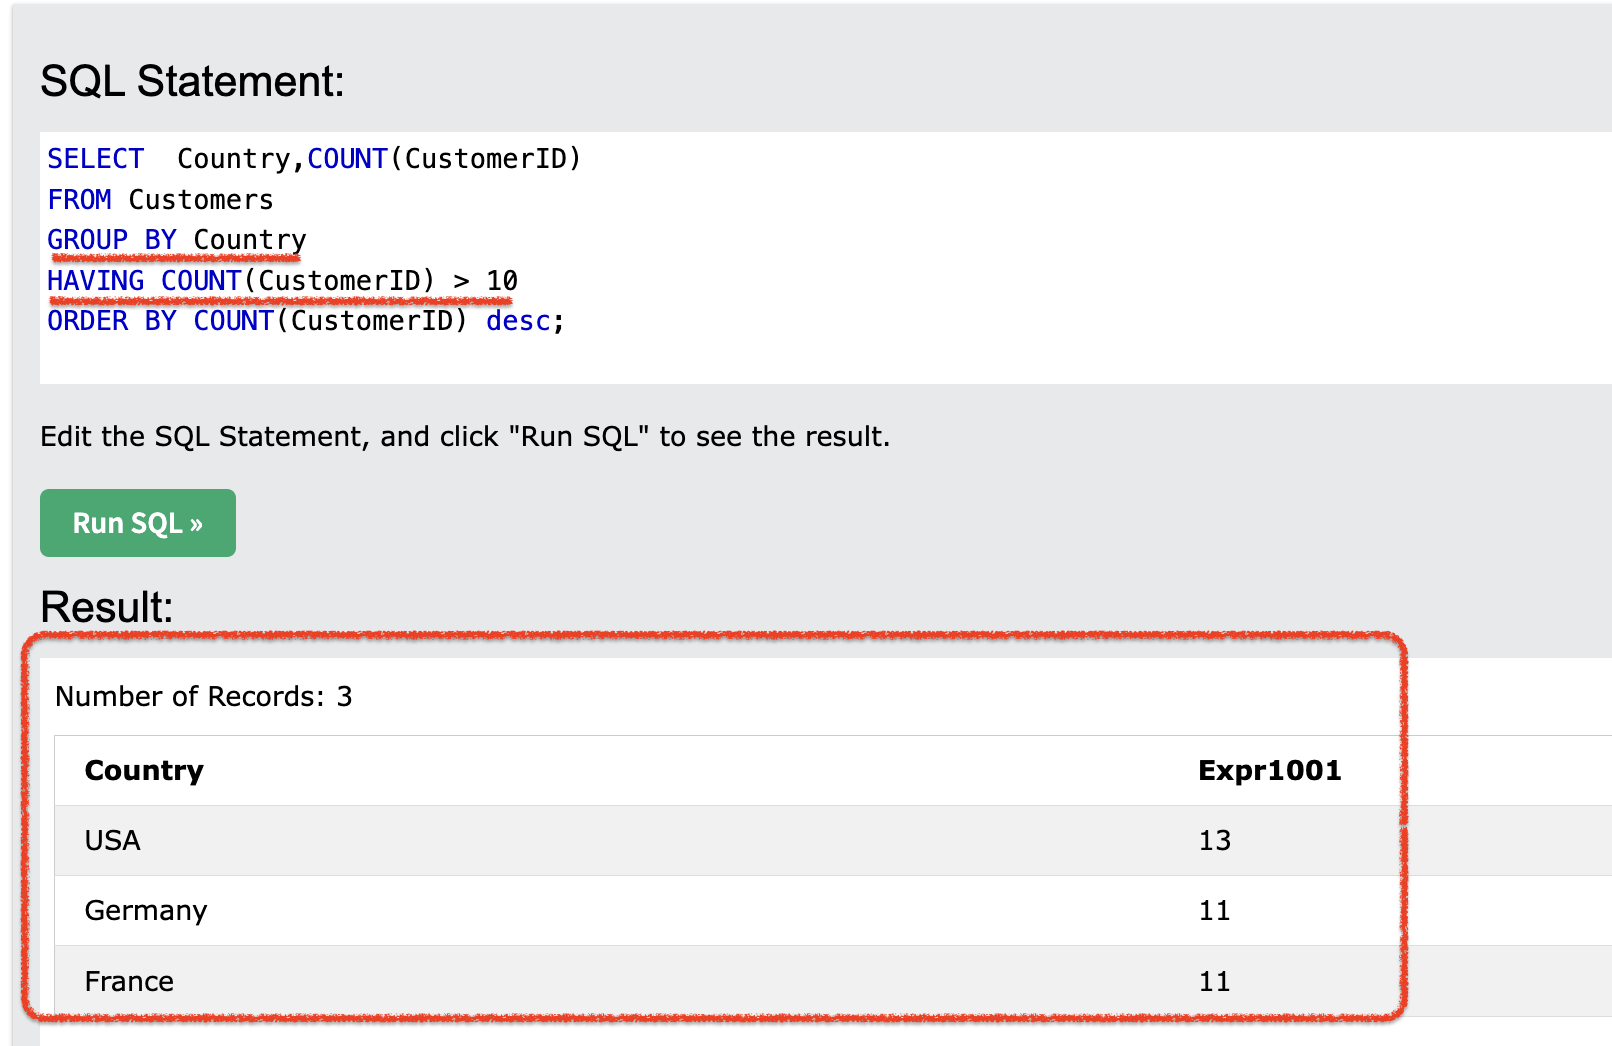Click the word Customers in FROM line
This screenshot has width=1612, height=1046.
200,200
